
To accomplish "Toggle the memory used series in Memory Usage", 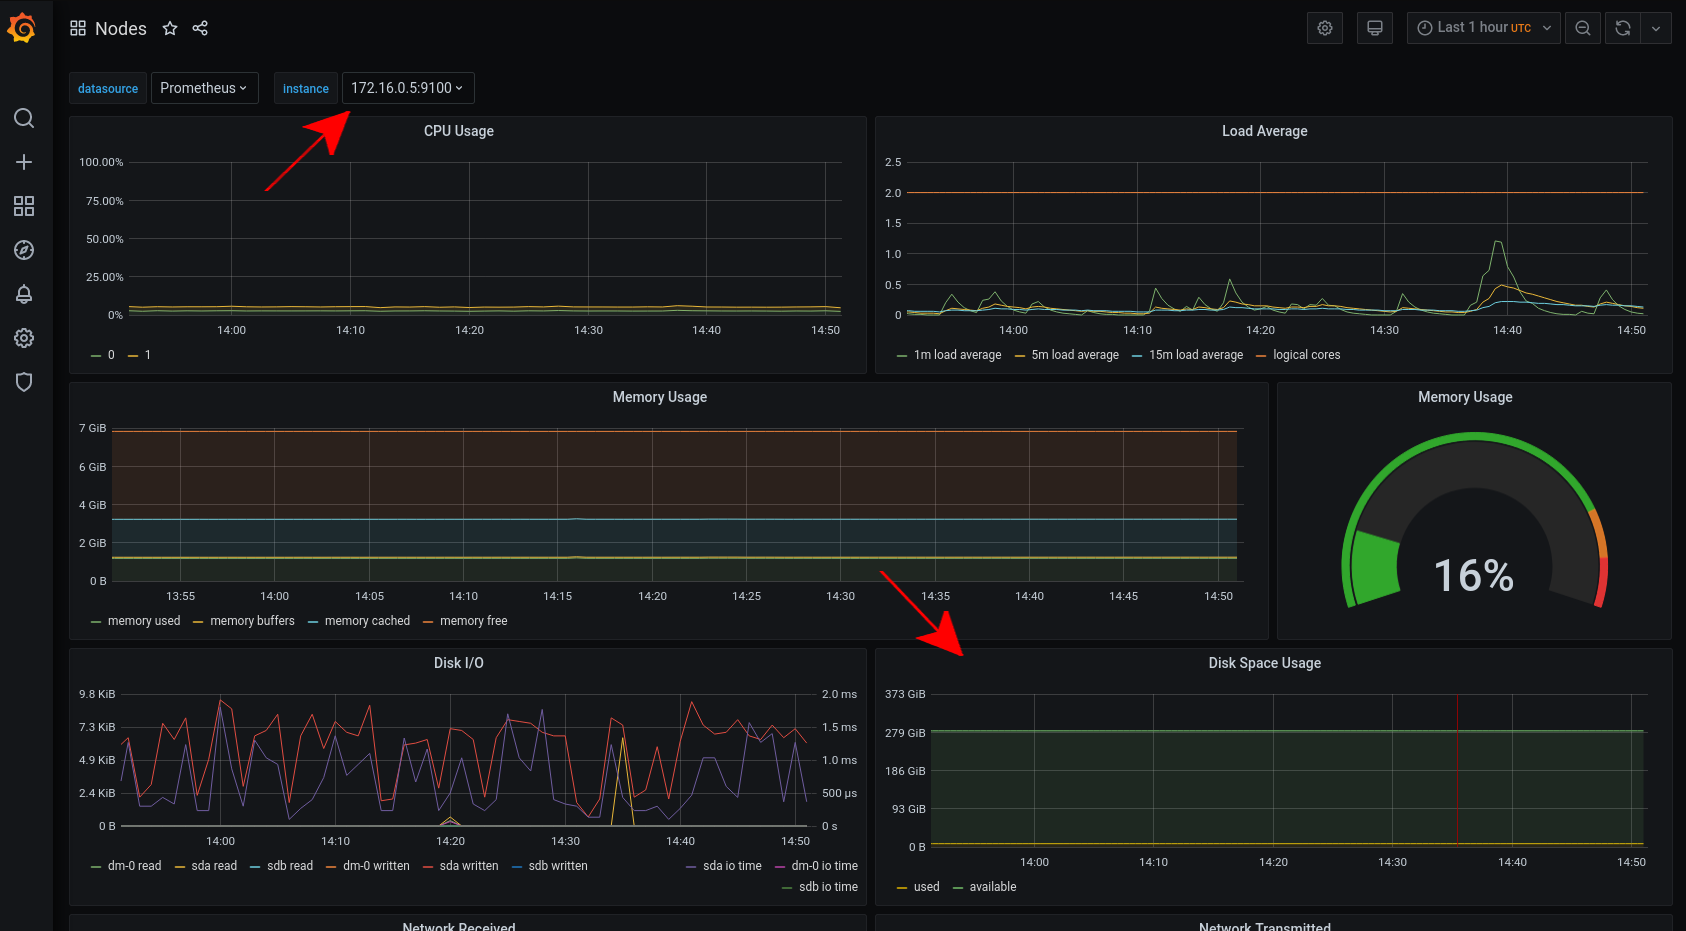I will click(143, 620).
